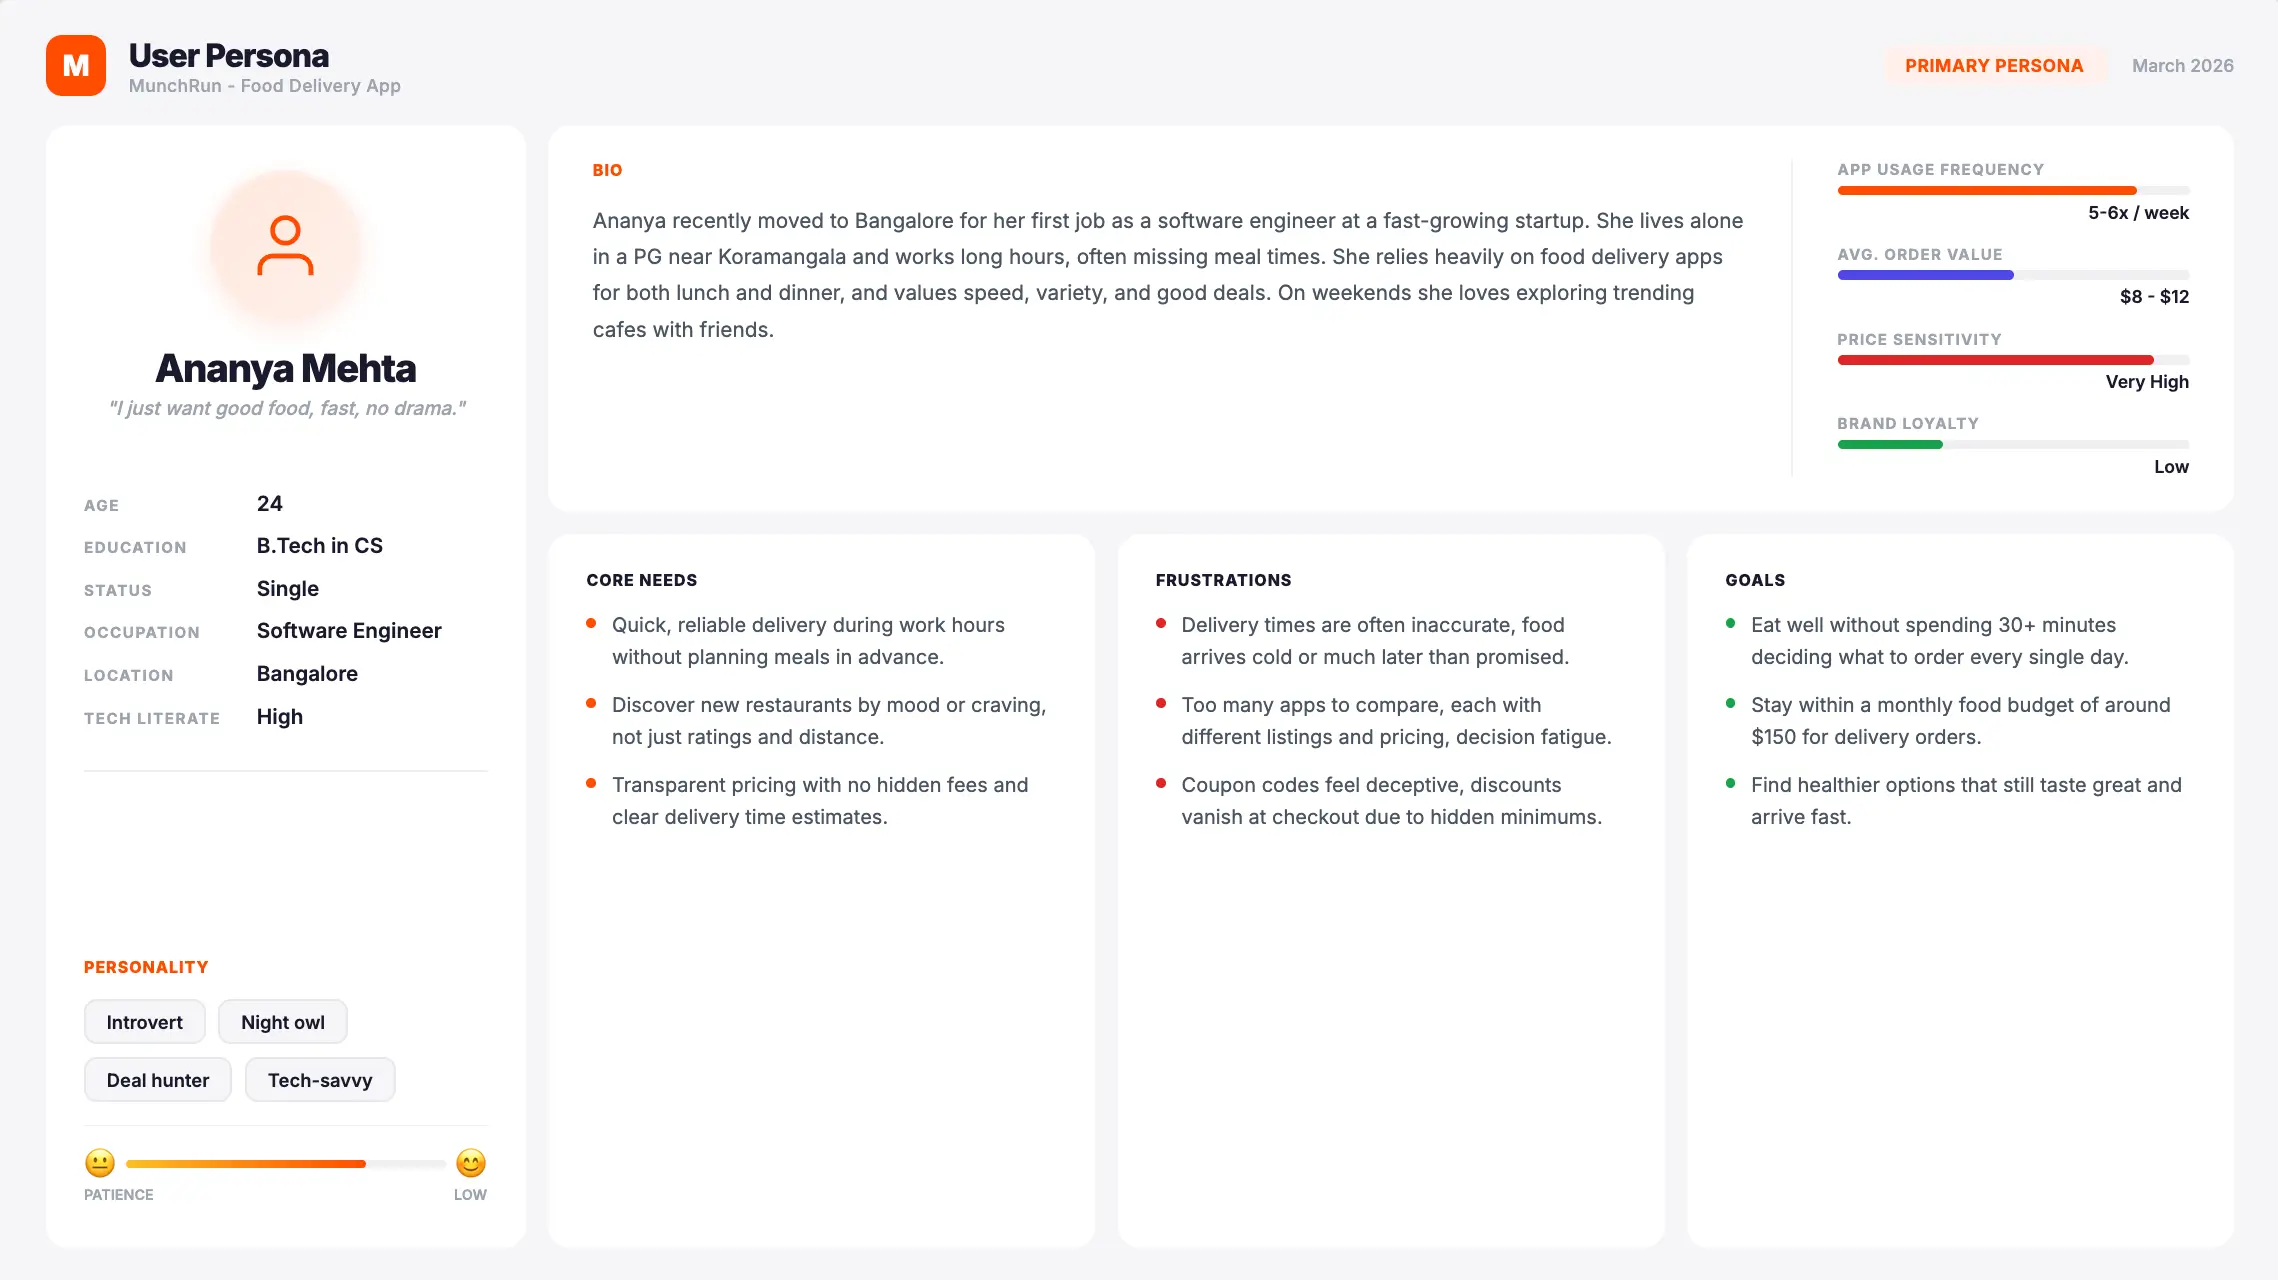This screenshot has height=1280, width=2278.
Task: Click the Deal hunter tag
Action: [158, 1080]
